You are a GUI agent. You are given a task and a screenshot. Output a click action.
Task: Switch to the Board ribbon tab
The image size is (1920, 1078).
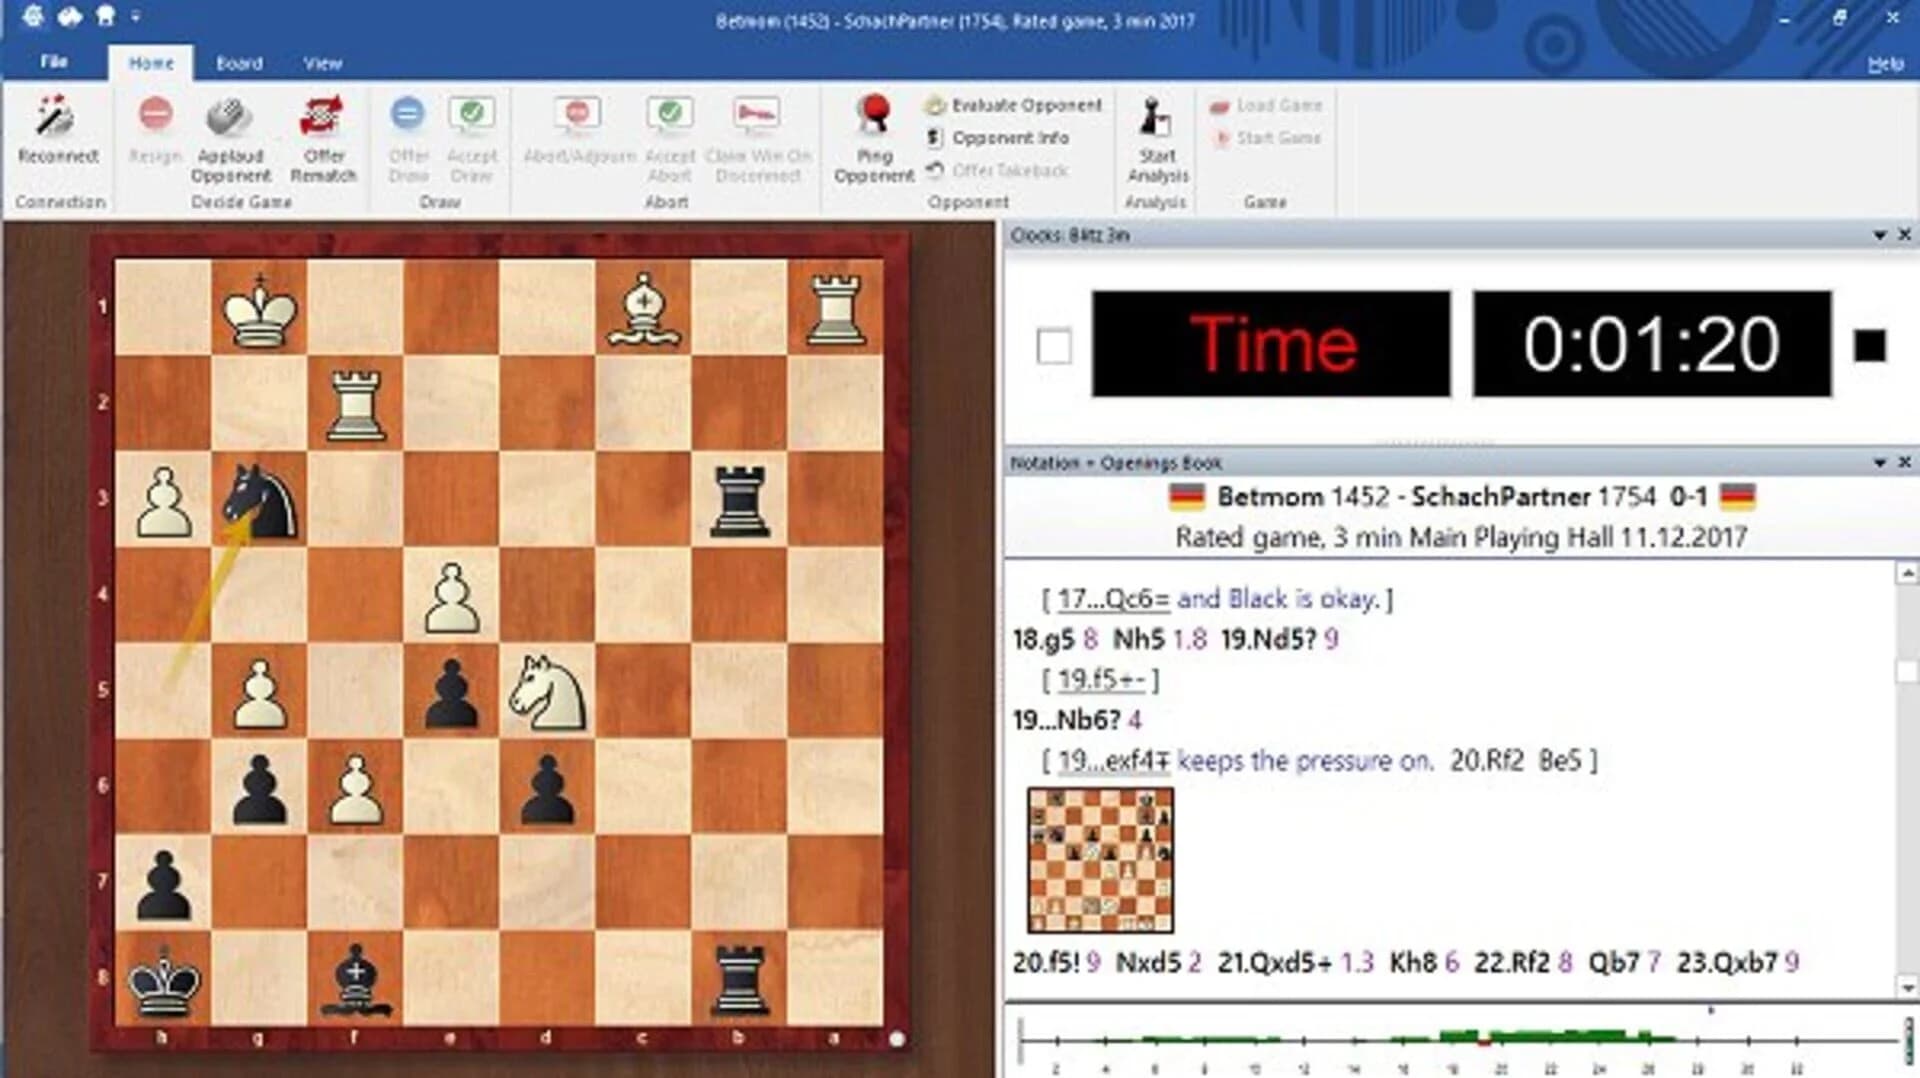click(237, 62)
